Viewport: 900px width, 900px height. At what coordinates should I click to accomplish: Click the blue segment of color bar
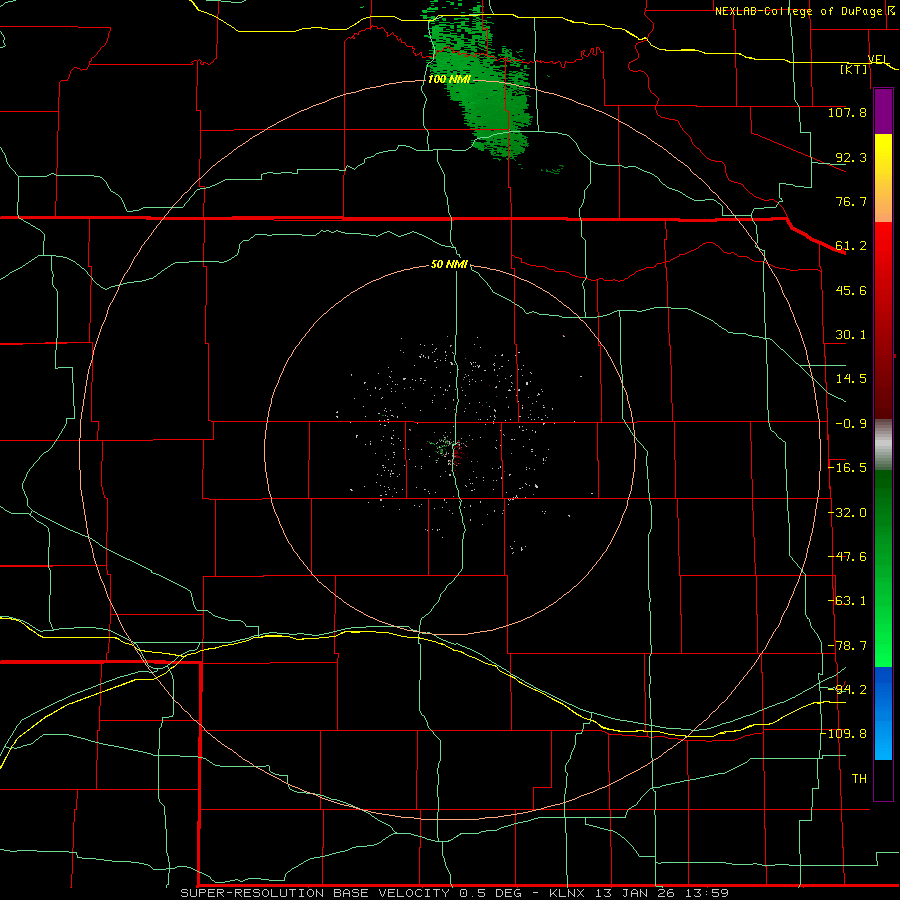(883, 713)
